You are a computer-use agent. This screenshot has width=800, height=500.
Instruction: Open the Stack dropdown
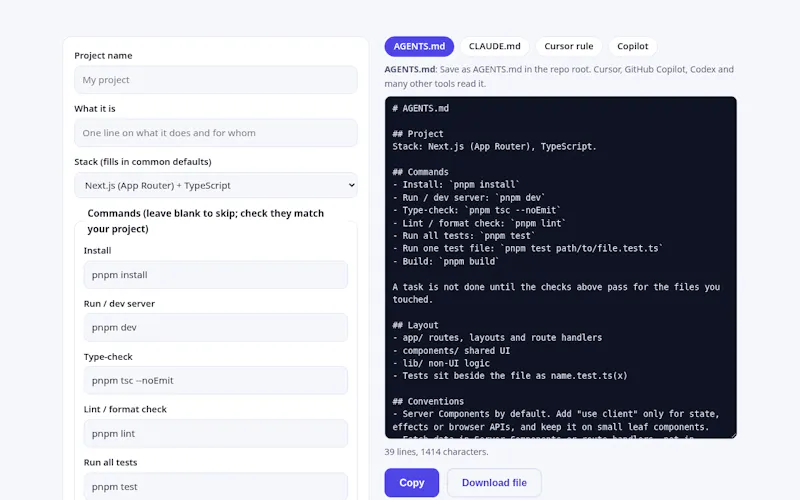[216, 185]
